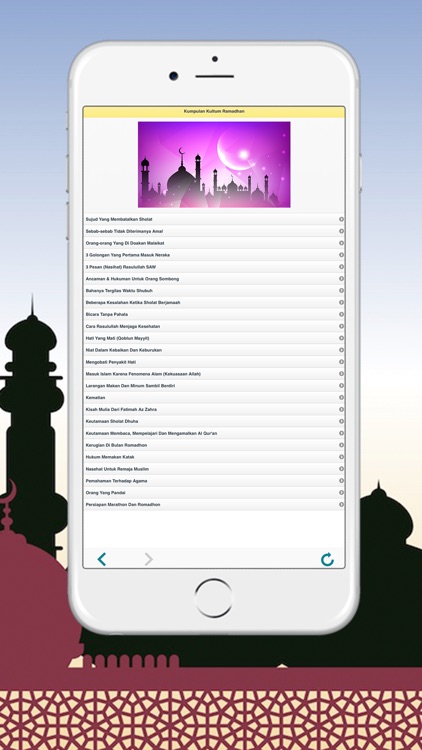Tap the purple mosque banner image
The image size is (422, 750).
point(214,165)
